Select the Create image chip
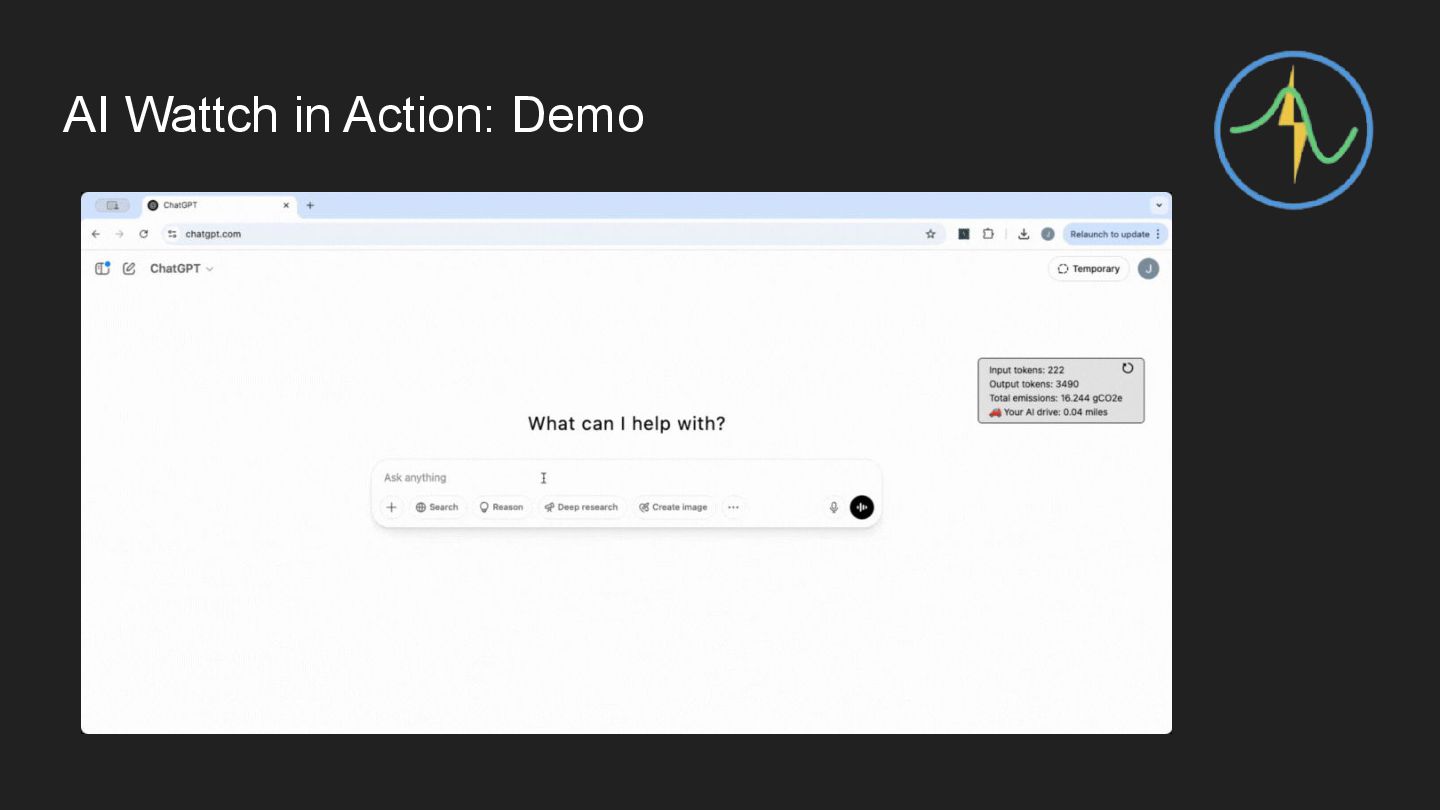This screenshot has height=810, width=1440. coord(674,507)
